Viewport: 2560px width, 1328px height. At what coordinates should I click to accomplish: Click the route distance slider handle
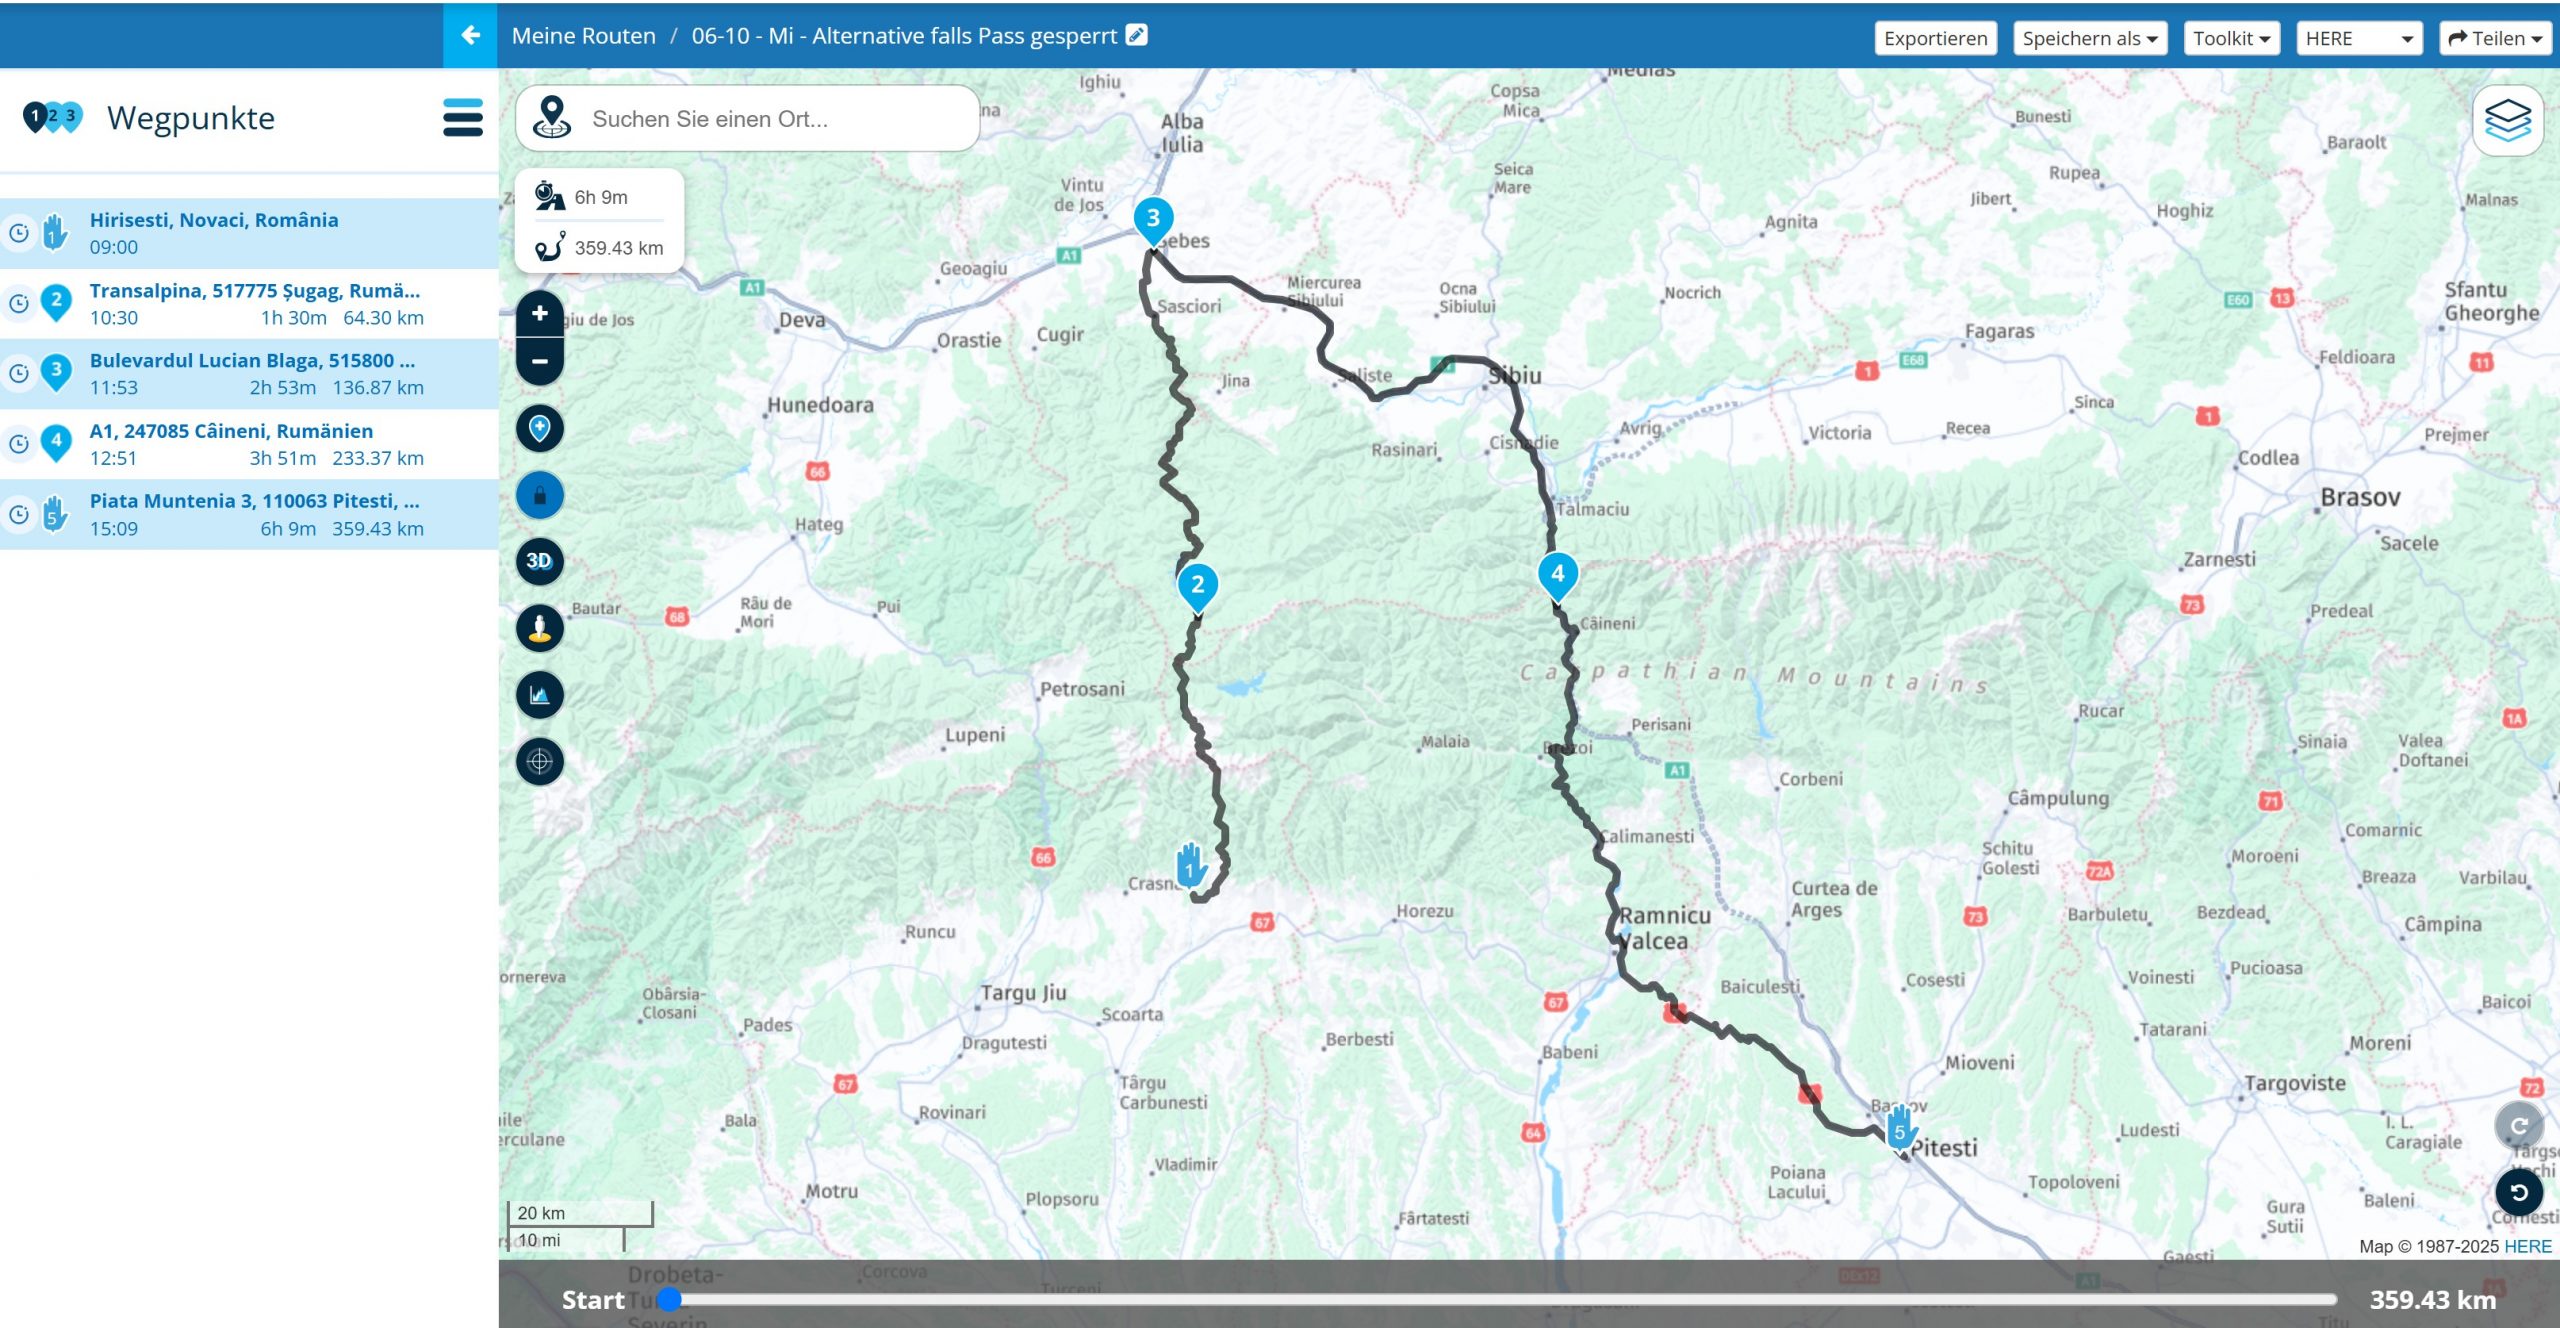point(670,1299)
